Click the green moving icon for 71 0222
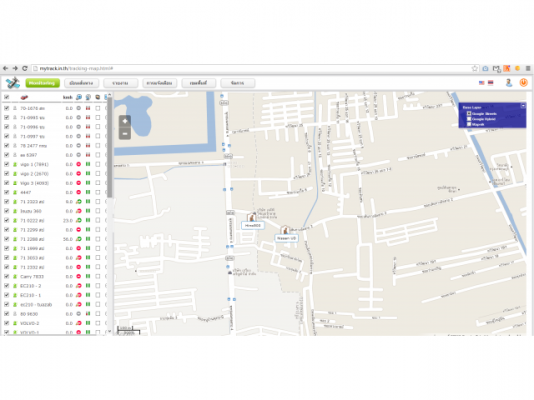 [79, 220]
